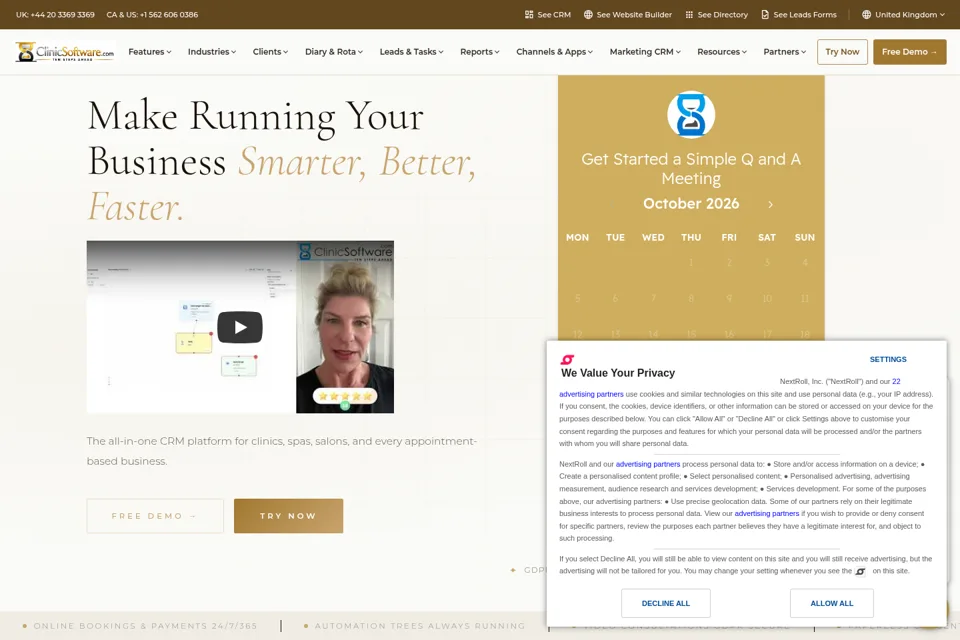The image size is (960, 640).
Task: Expand the Diary & Rota menu
Action: pyautogui.click(x=334, y=52)
